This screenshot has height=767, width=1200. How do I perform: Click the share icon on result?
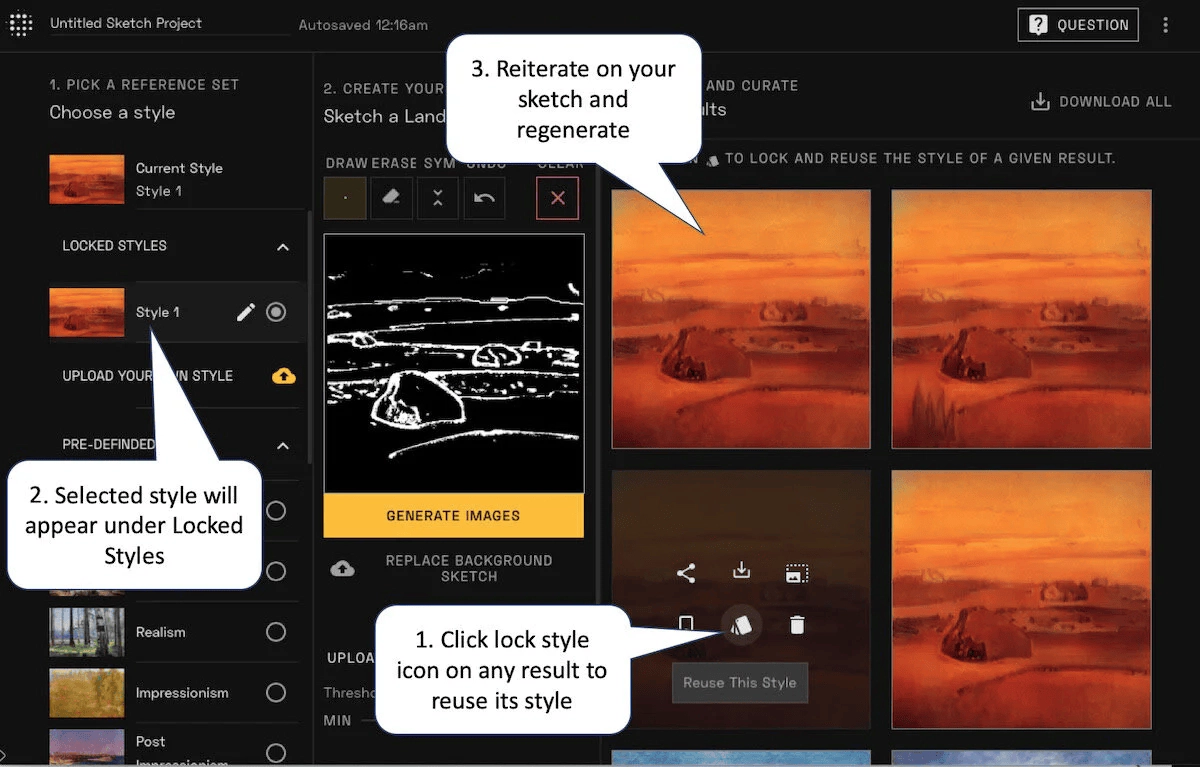(686, 573)
